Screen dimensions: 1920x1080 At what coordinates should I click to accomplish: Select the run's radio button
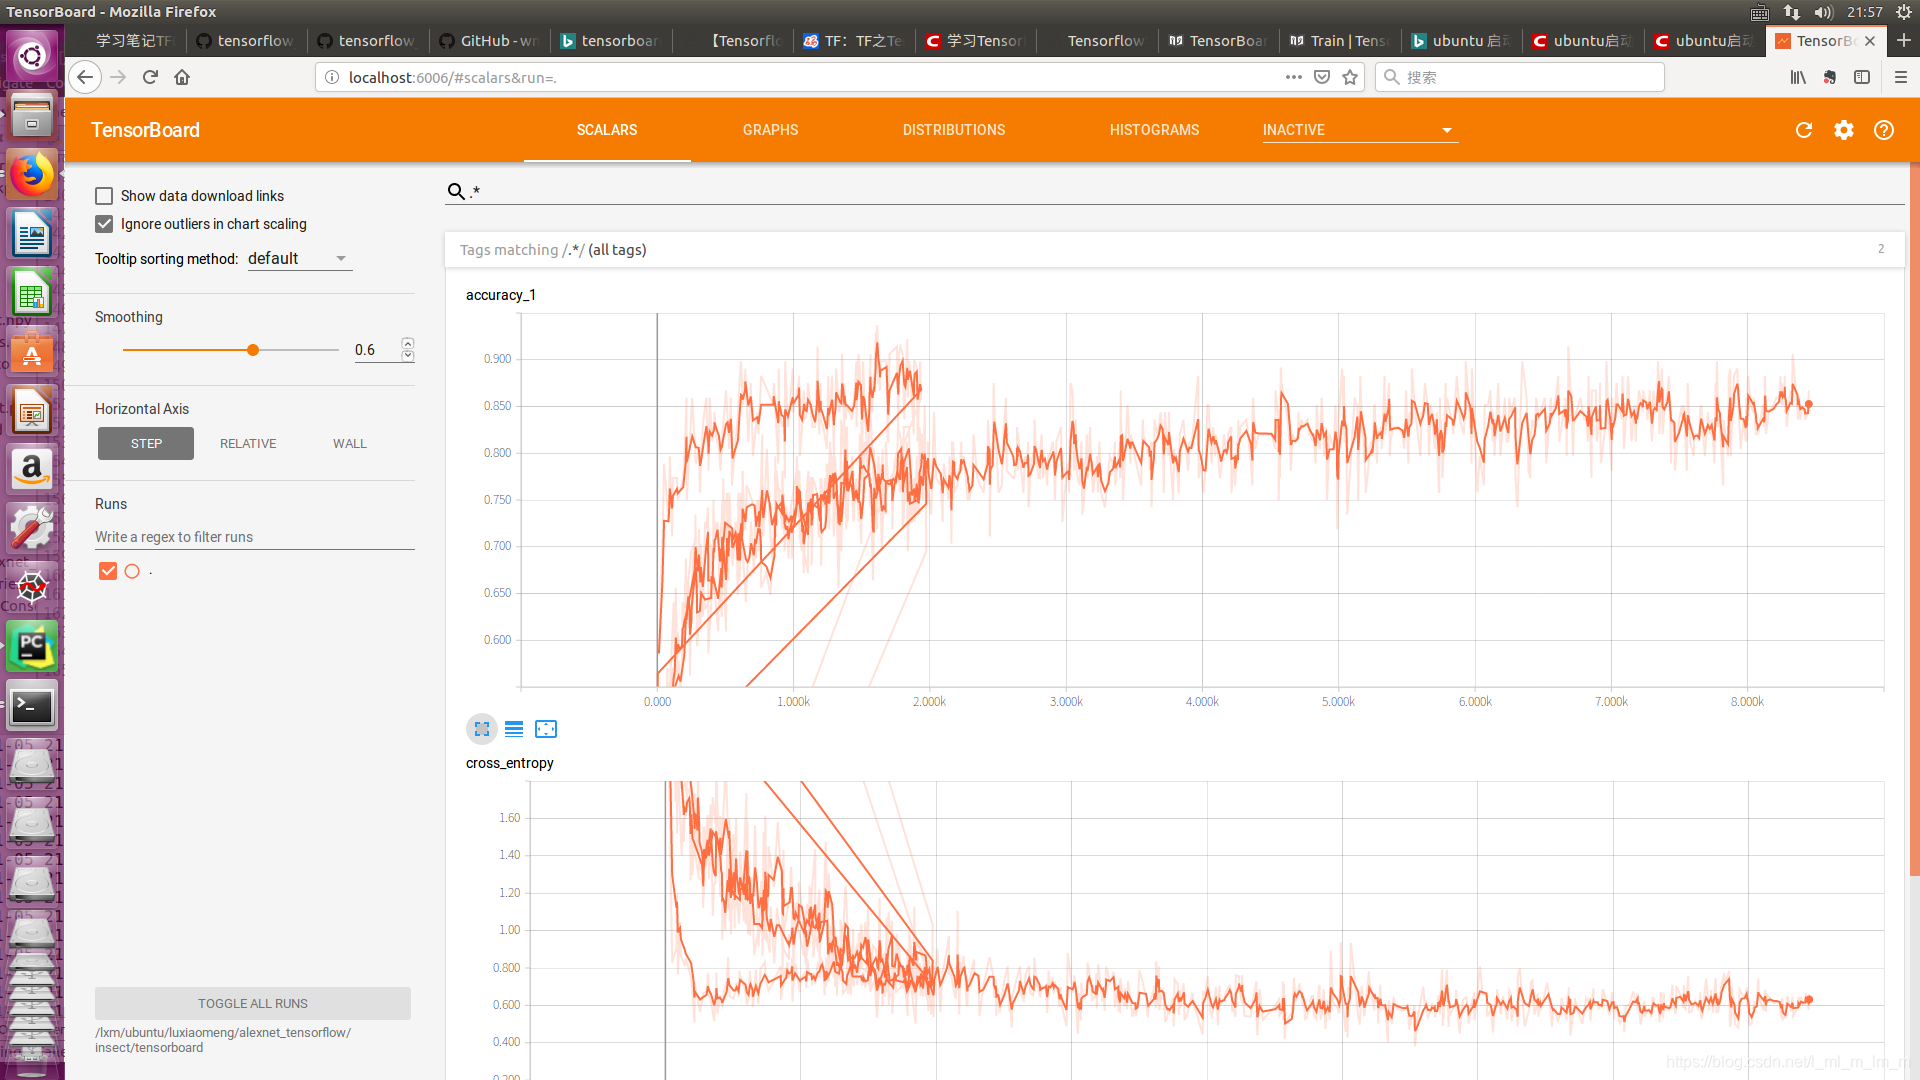click(132, 571)
